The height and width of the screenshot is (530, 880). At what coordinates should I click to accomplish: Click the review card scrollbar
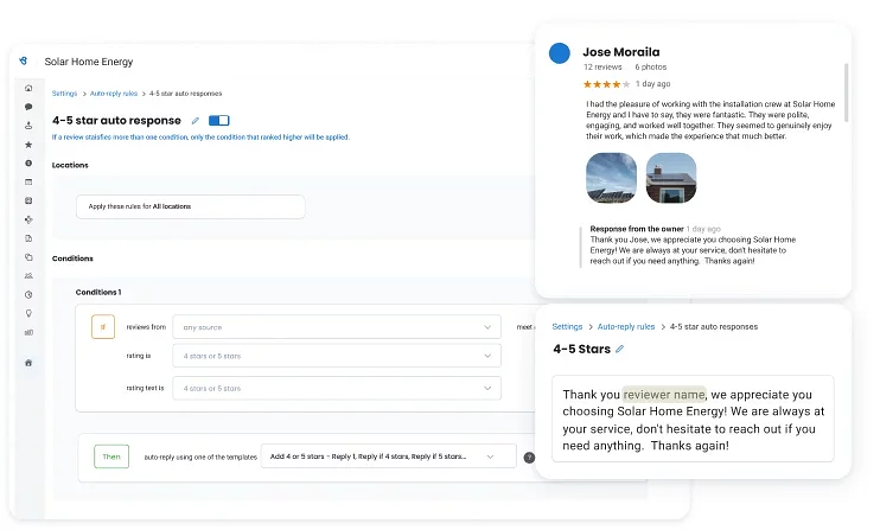click(846, 93)
